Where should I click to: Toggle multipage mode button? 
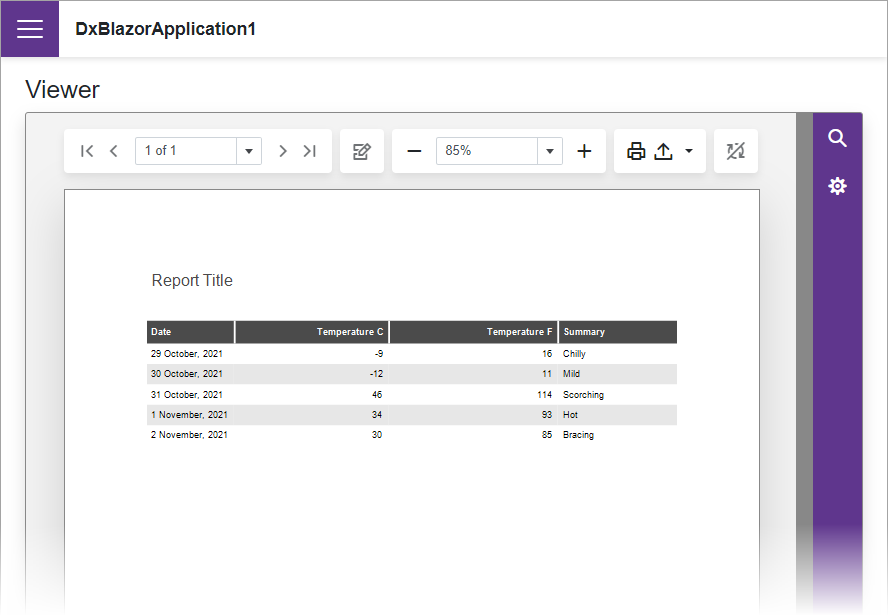[736, 151]
